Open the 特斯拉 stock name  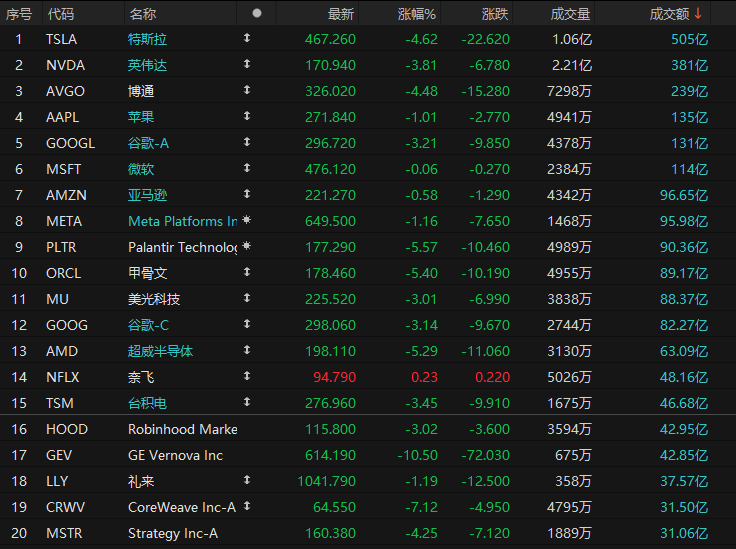(147, 39)
